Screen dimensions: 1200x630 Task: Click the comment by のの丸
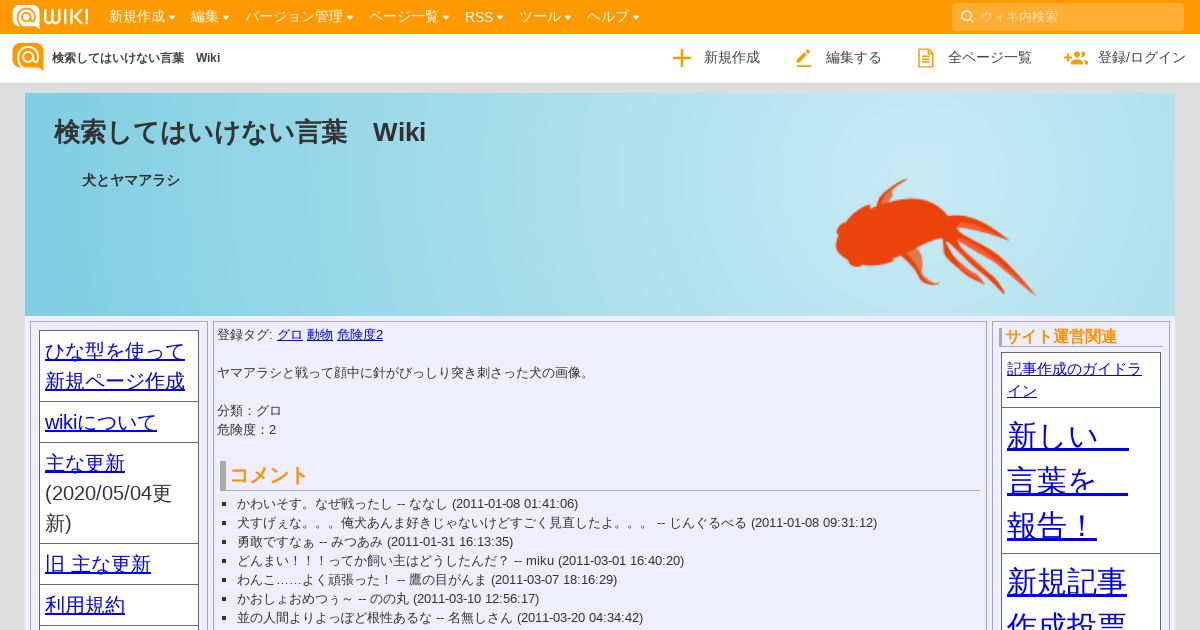[x=388, y=599]
